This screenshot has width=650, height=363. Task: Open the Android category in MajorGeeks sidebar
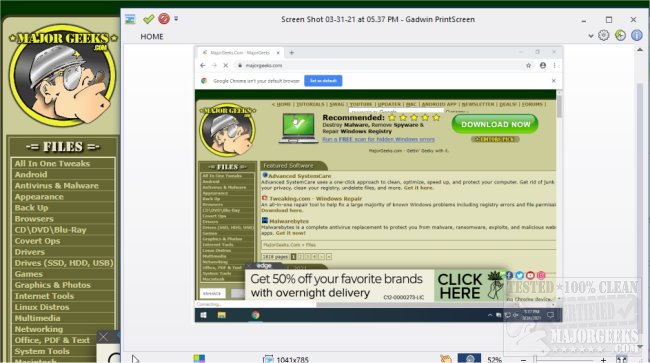tap(31, 174)
